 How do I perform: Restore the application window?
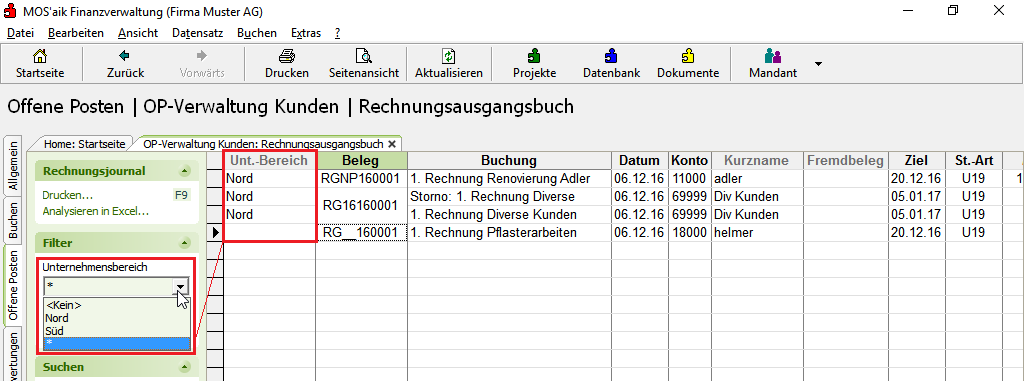[953, 10]
